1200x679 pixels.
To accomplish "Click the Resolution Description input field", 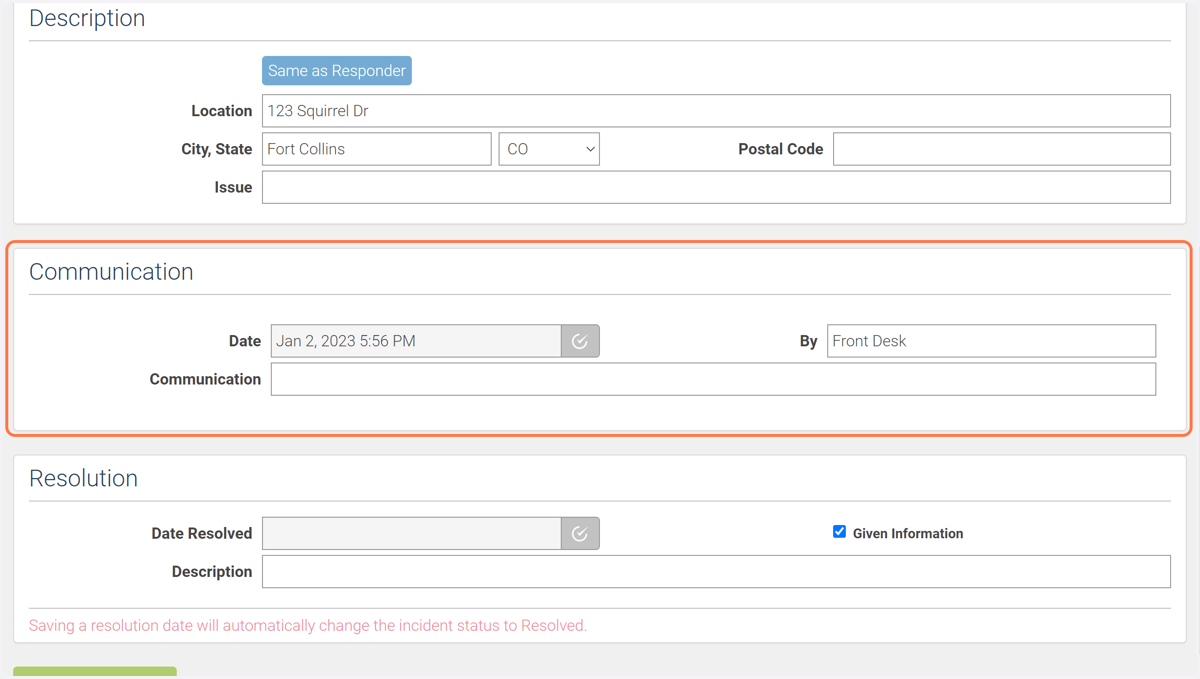I will coord(716,571).
